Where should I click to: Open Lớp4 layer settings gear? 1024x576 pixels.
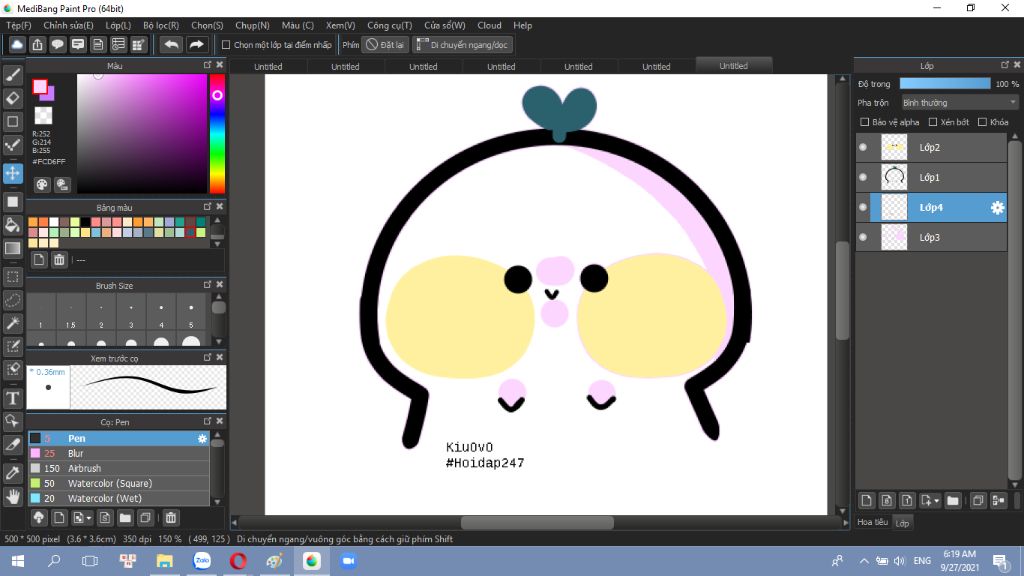[x=997, y=208]
